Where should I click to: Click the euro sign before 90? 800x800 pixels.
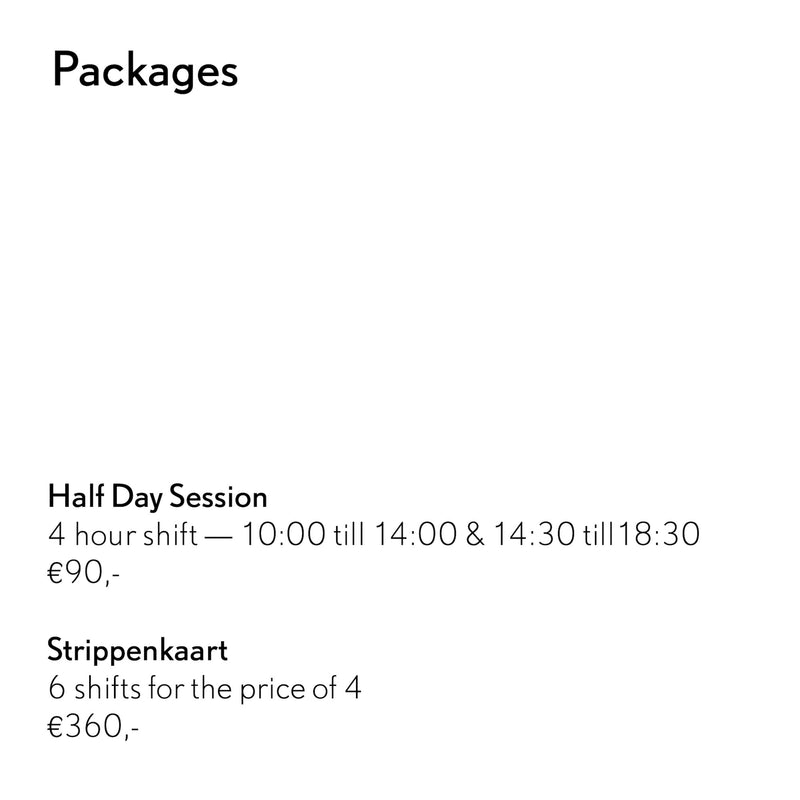[57, 574]
